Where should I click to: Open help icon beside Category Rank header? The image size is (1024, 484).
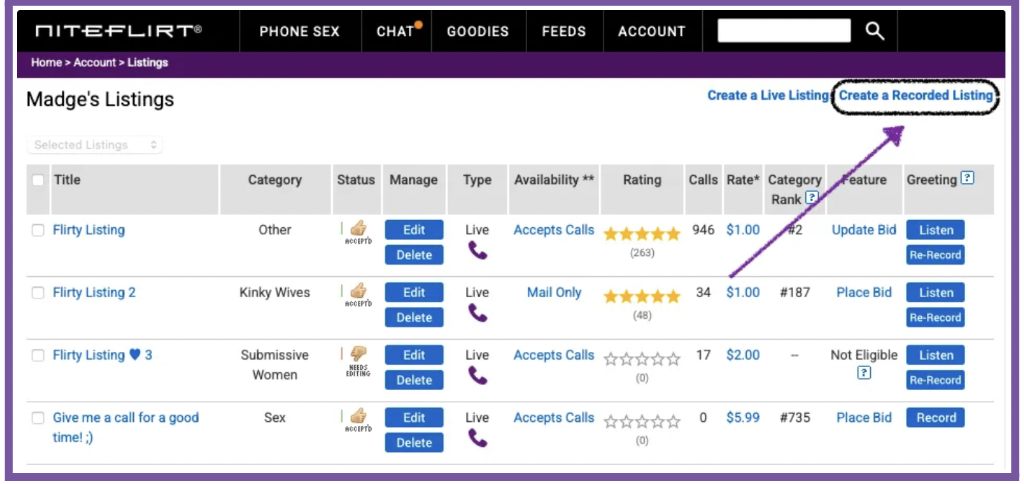(811, 197)
